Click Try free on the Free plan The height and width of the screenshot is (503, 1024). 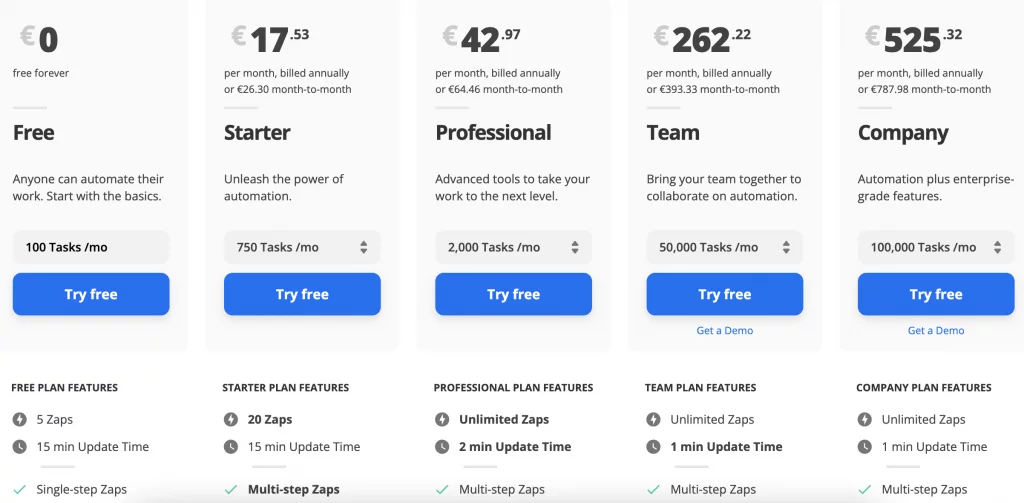click(91, 294)
